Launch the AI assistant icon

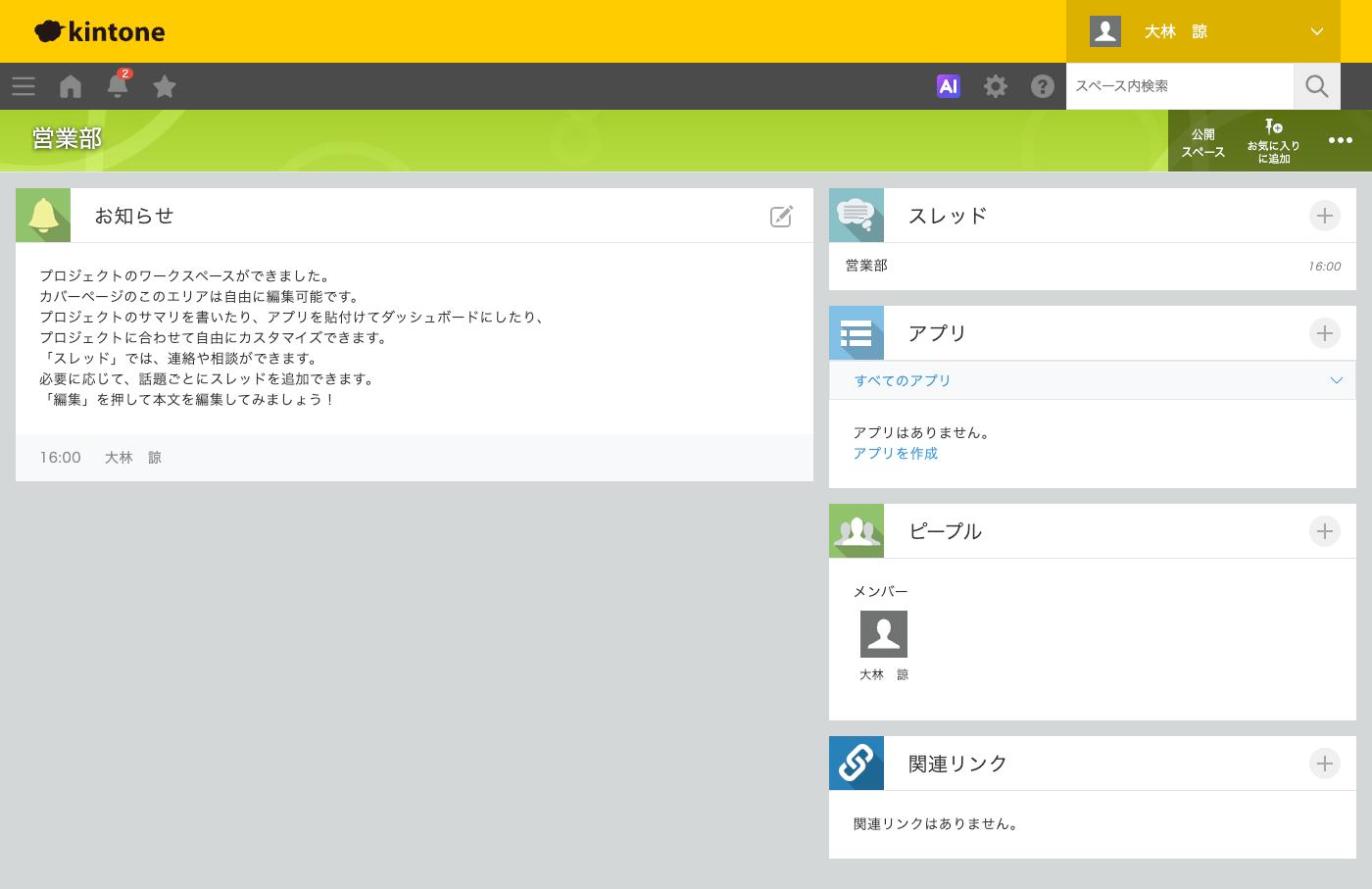coord(948,87)
